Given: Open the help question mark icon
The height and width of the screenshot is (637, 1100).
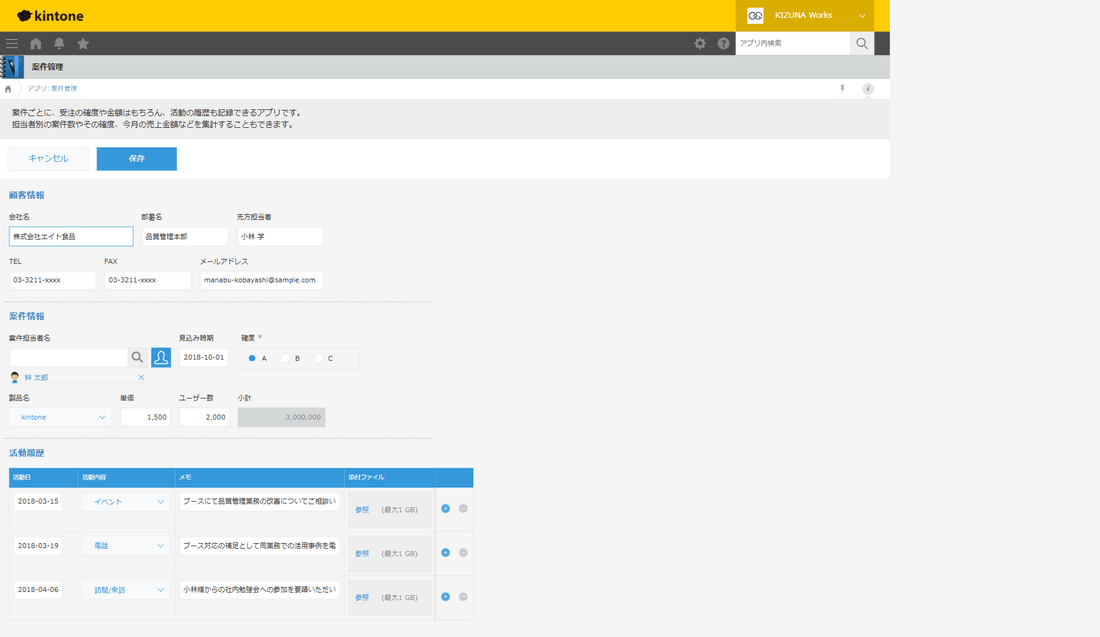Looking at the screenshot, I should click(723, 43).
